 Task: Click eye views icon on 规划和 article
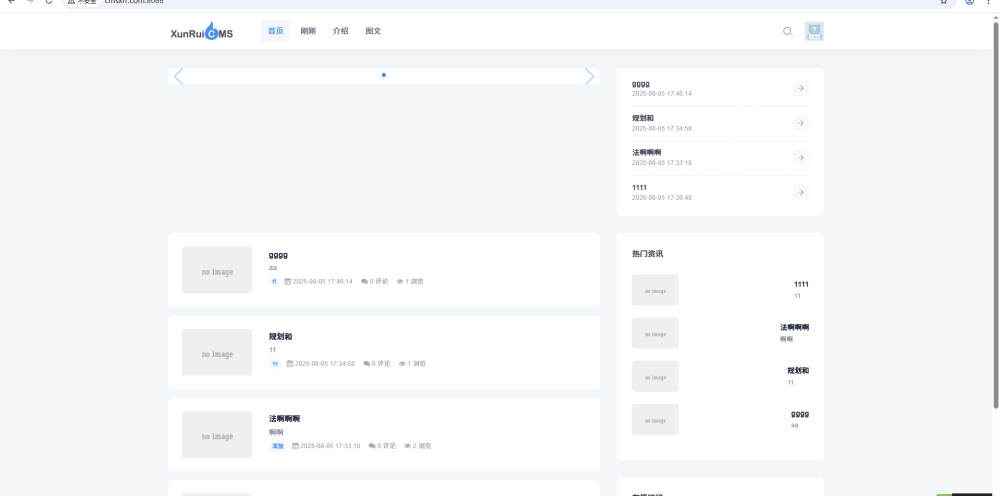[402, 363]
